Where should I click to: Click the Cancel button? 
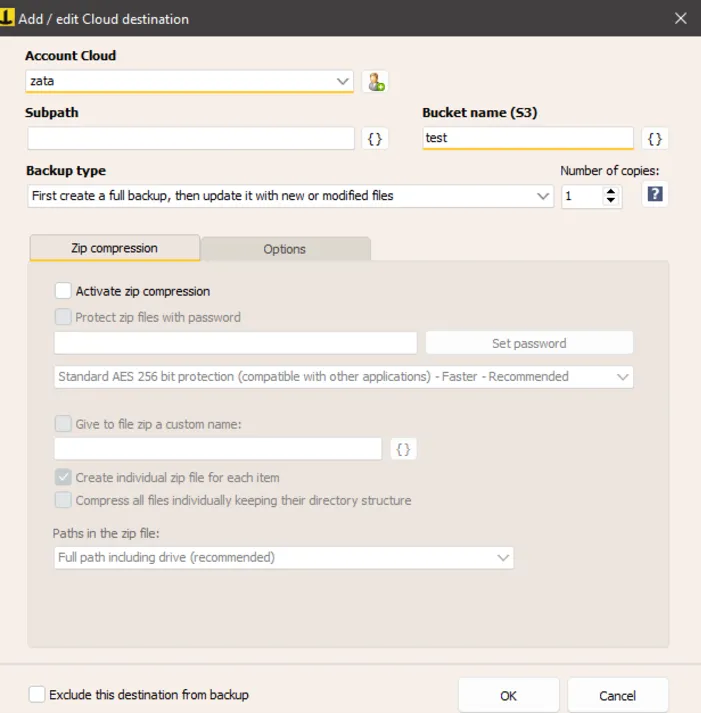pos(617,695)
